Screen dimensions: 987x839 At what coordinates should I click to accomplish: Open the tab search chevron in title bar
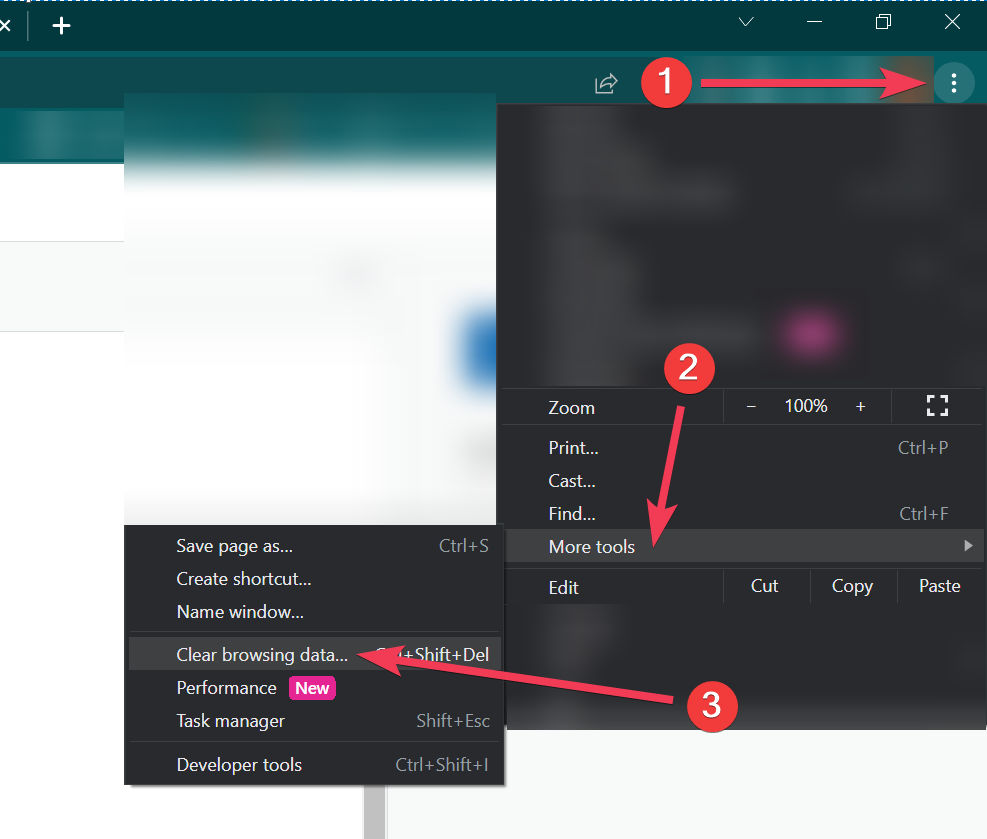tap(746, 22)
